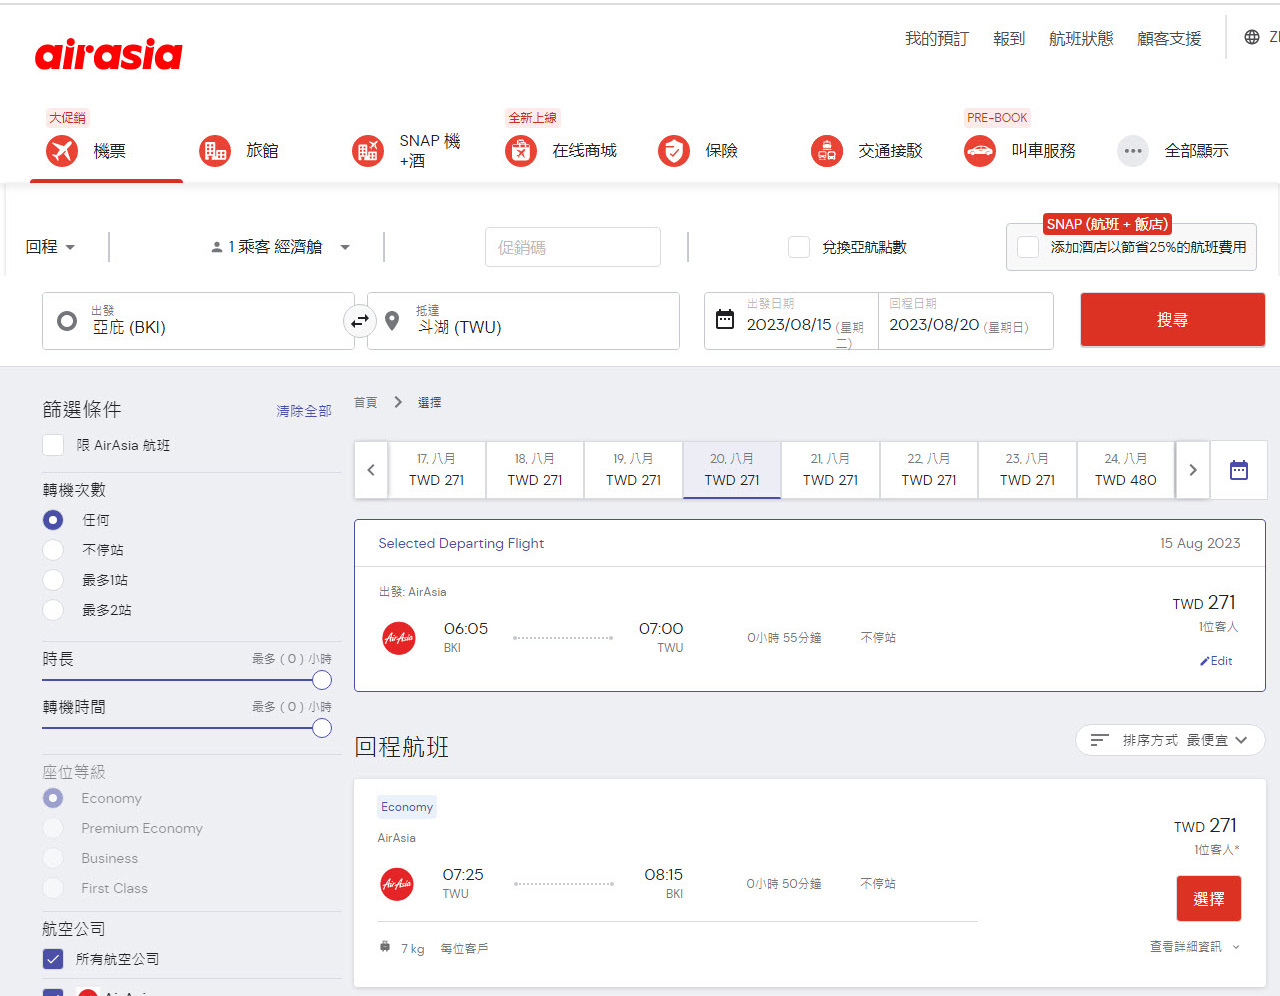Tick the redeem AirAsia points checkbox

(x=799, y=247)
